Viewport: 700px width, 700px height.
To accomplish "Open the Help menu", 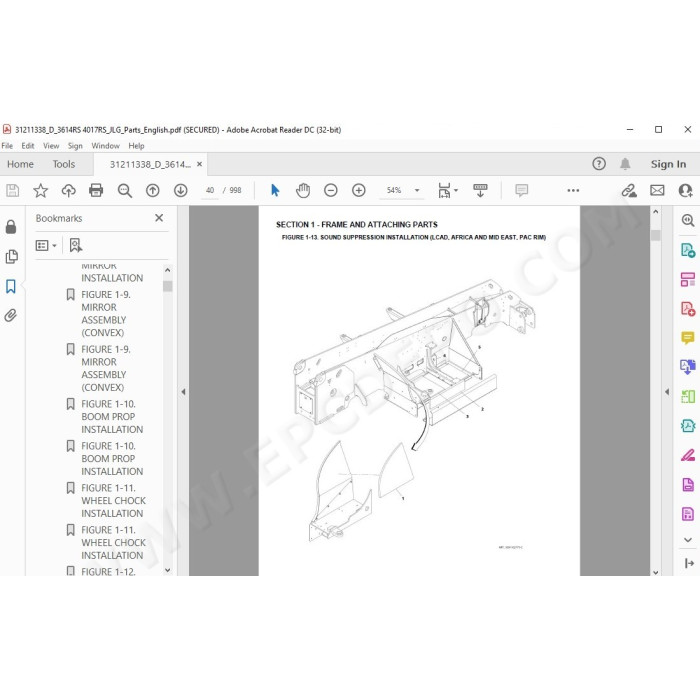I will pos(136,146).
